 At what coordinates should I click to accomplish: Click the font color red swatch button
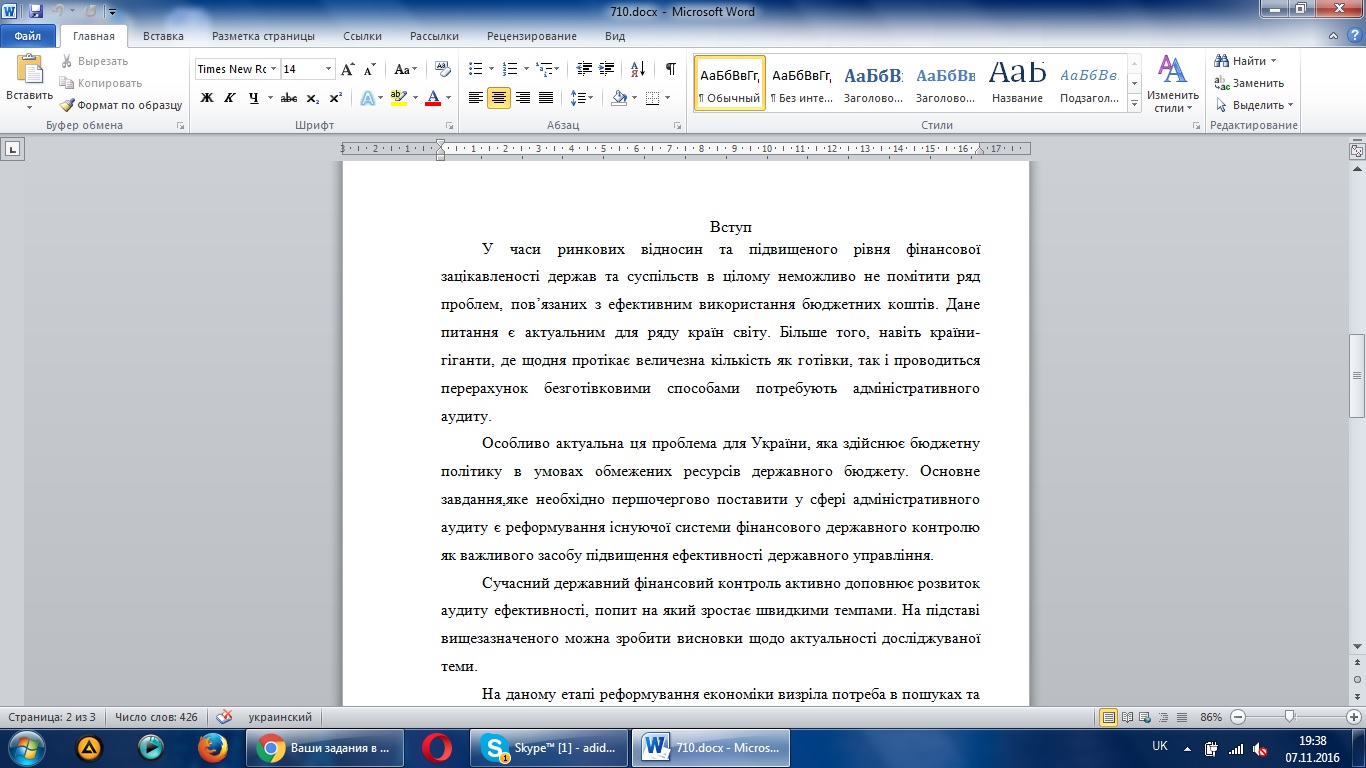click(x=432, y=98)
